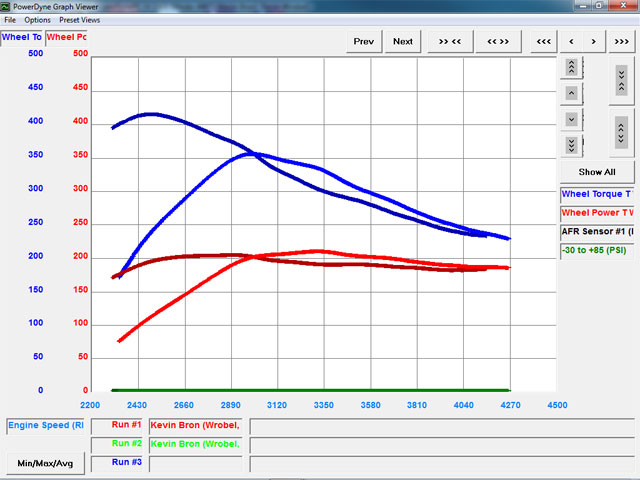Select the -30 to +85 (PSI) channel
Screen dimensions: 640x480
pyautogui.click(x=596, y=251)
